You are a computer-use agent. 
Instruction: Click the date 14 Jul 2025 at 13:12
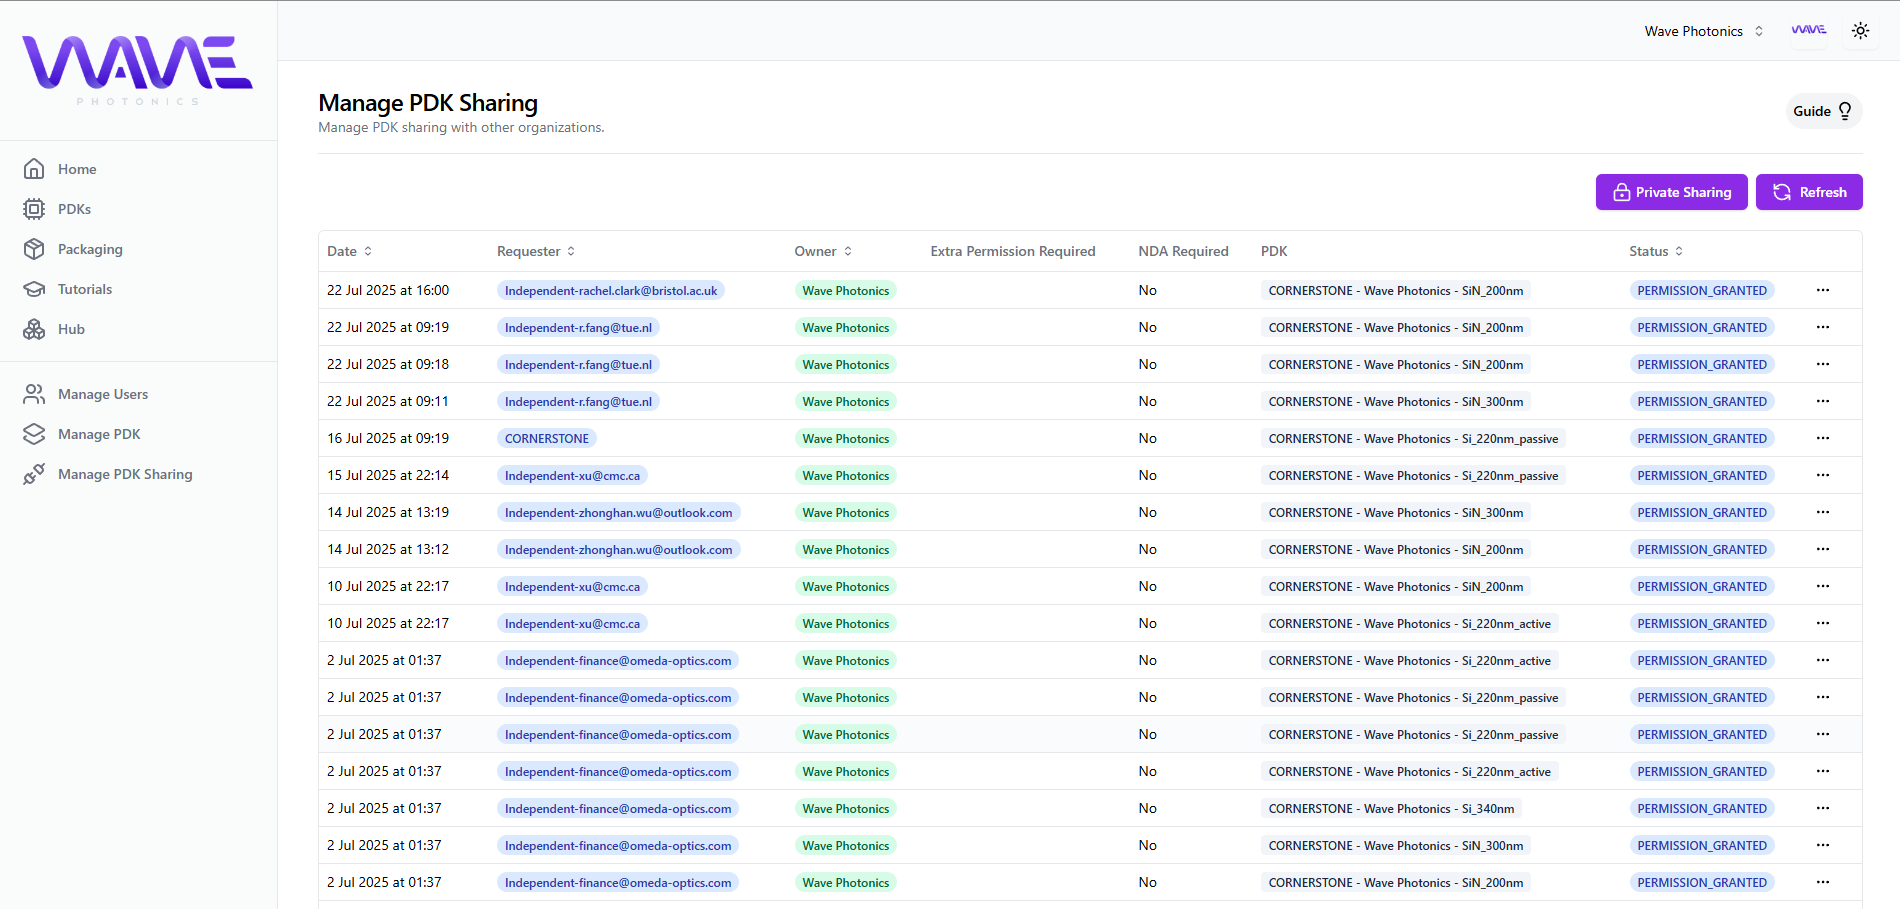point(388,549)
